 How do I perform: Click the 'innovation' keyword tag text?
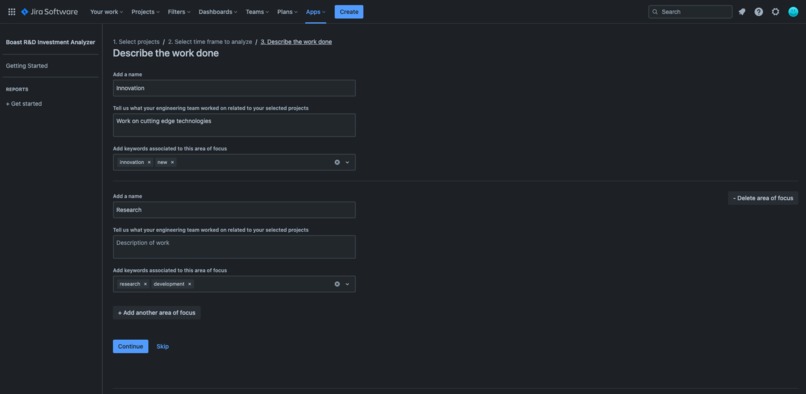point(132,162)
